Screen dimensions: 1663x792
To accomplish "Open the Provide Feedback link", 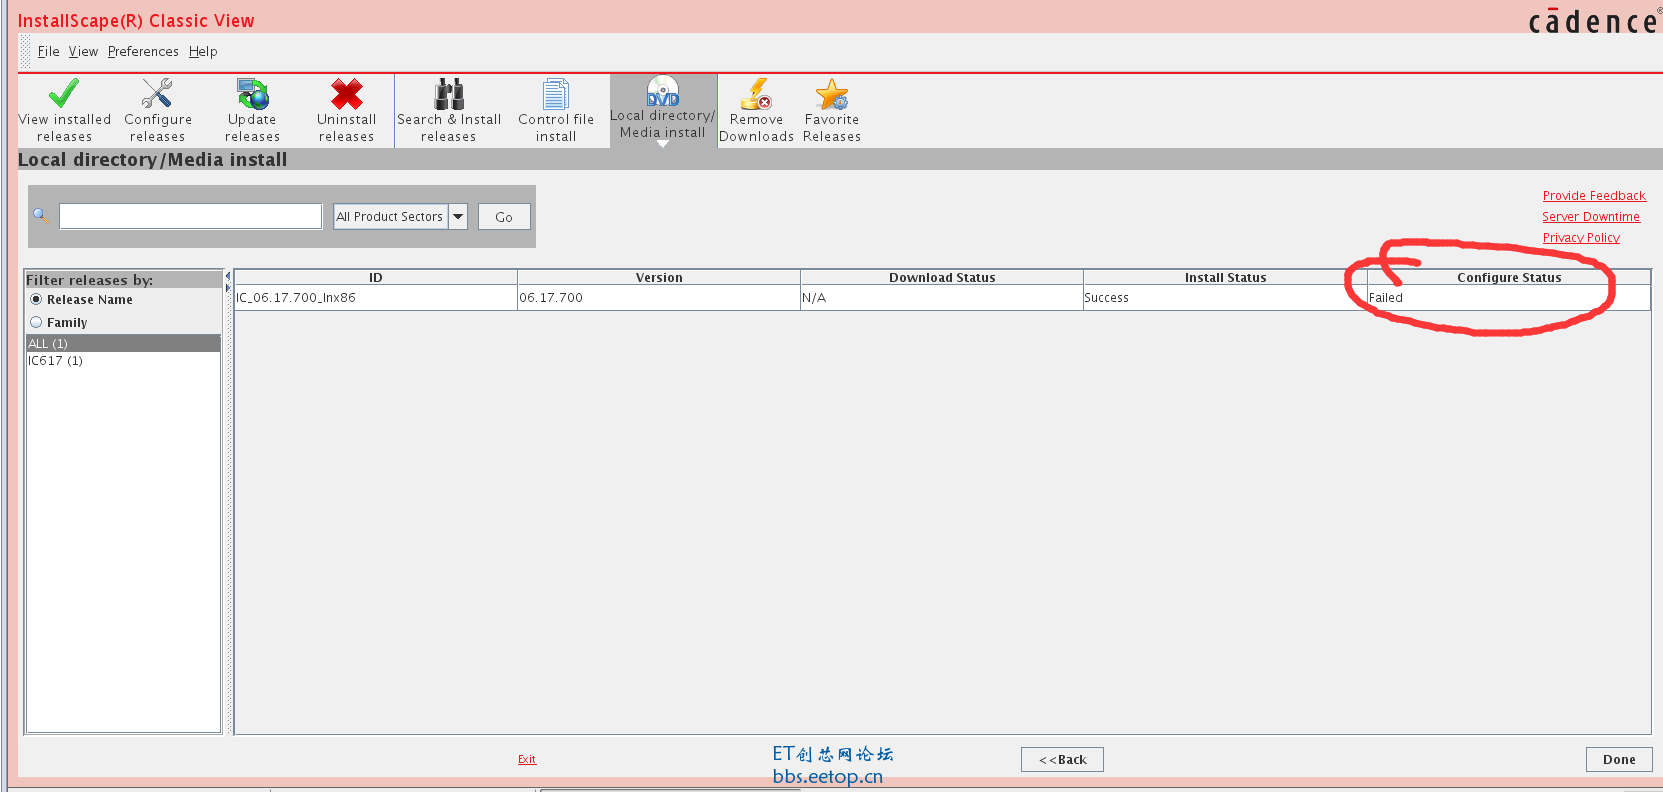I will (x=1594, y=196).
